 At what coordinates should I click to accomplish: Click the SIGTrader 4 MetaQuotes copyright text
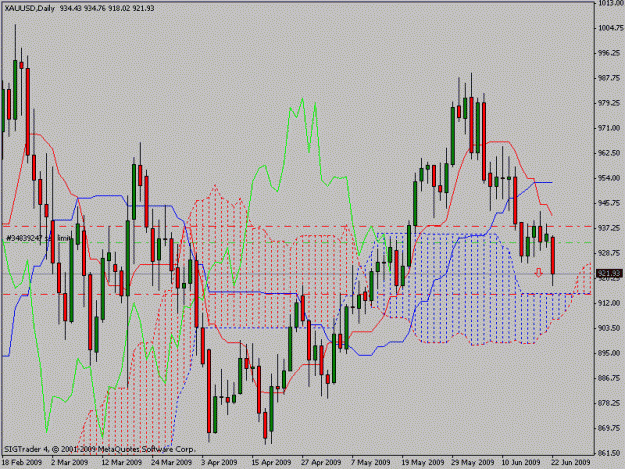pos(99,449)
